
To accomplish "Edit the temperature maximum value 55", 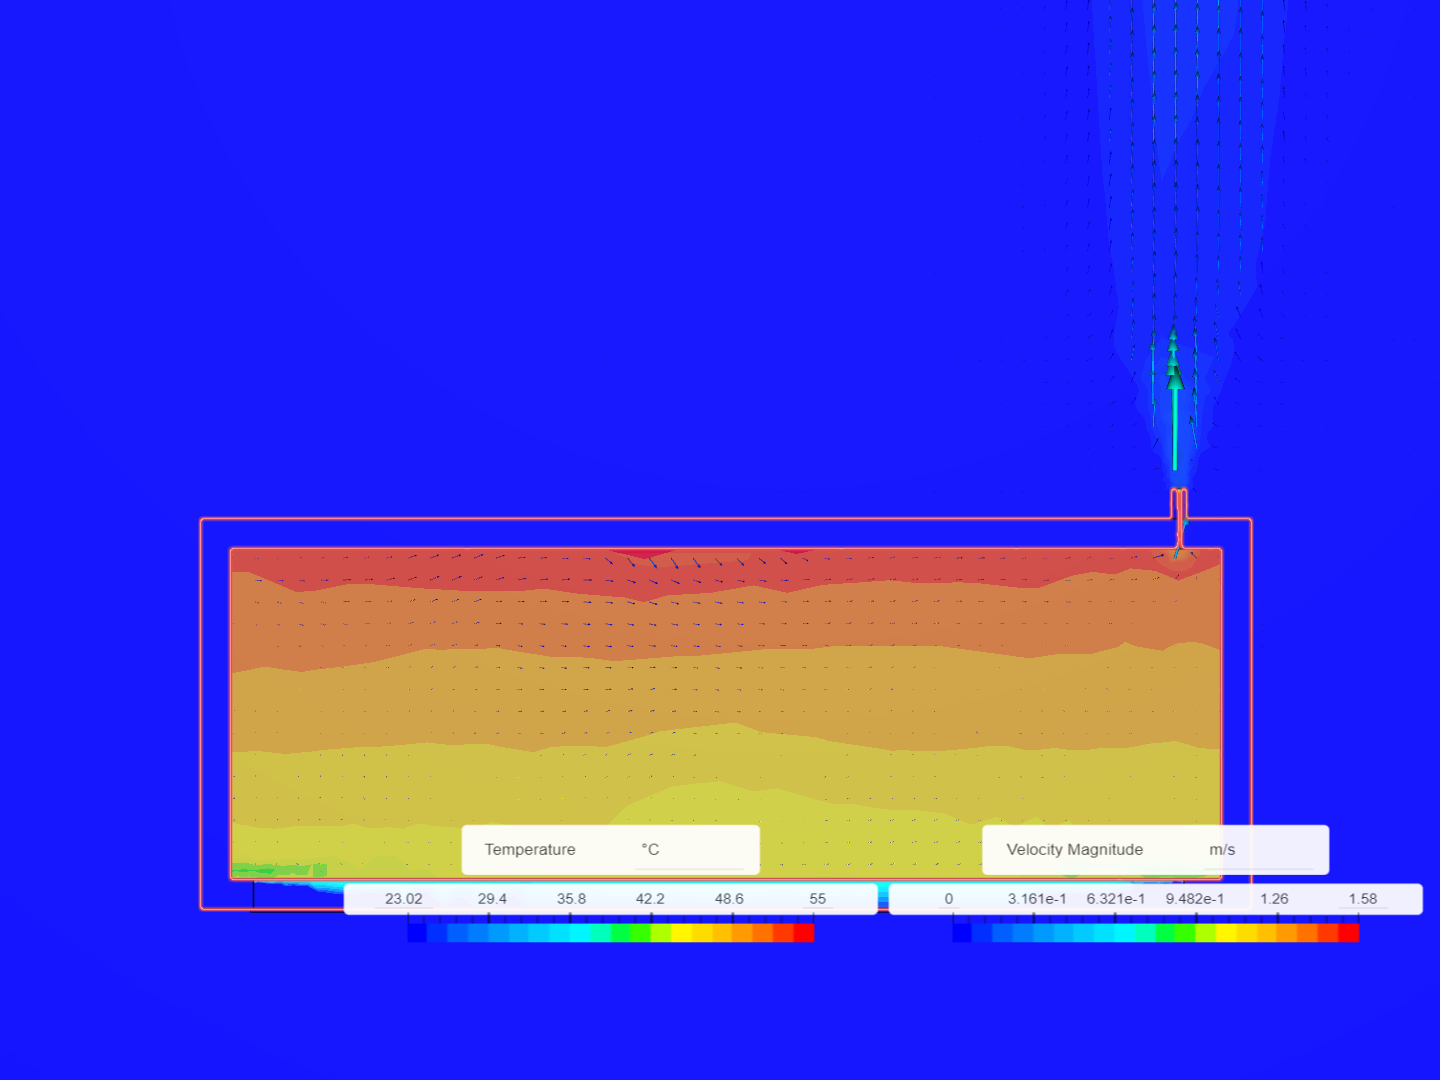I will click(x=818, y=898).
